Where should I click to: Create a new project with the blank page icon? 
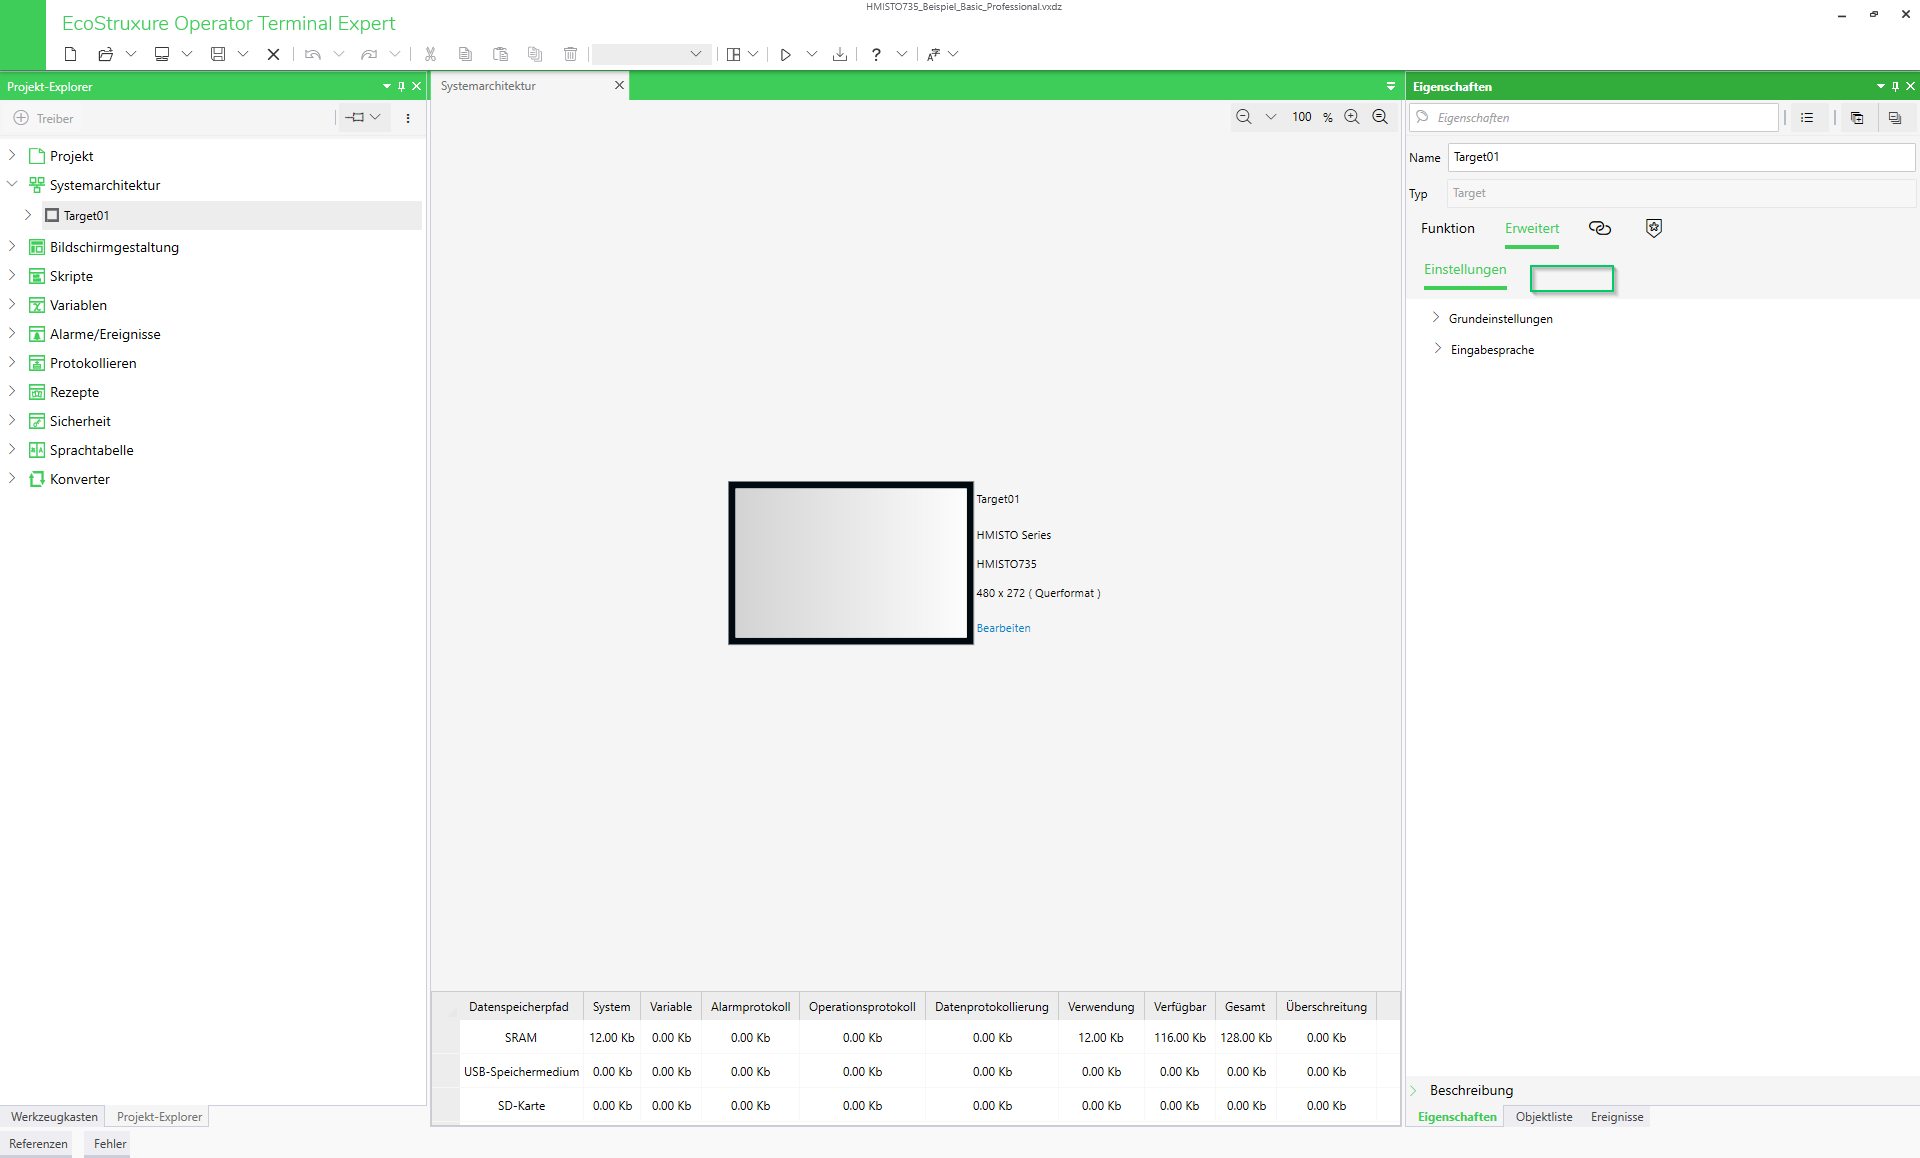70,54
